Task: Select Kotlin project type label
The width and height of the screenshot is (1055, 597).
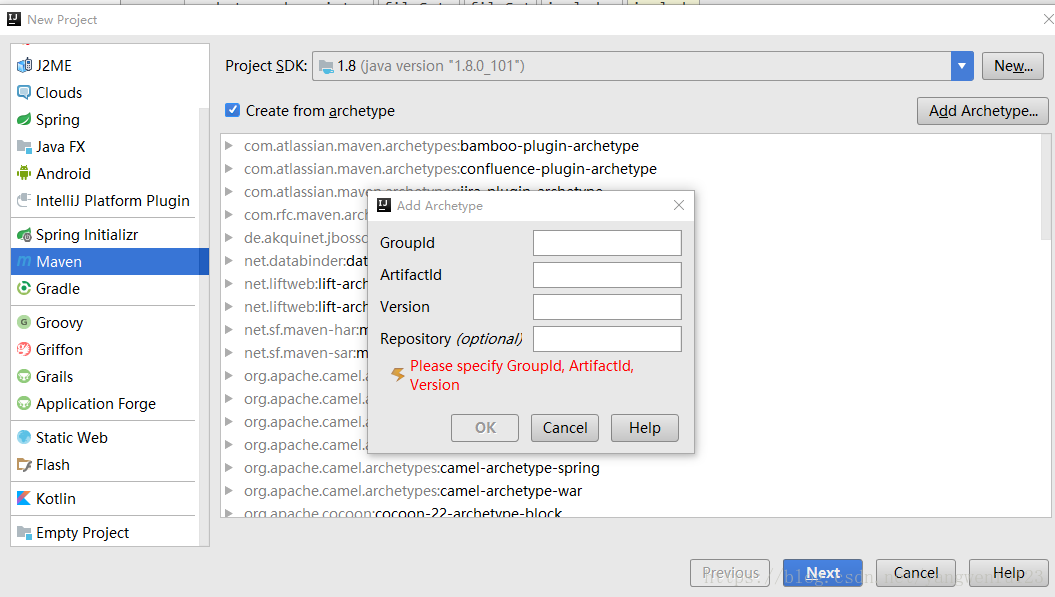Action: tap(56, 499)
